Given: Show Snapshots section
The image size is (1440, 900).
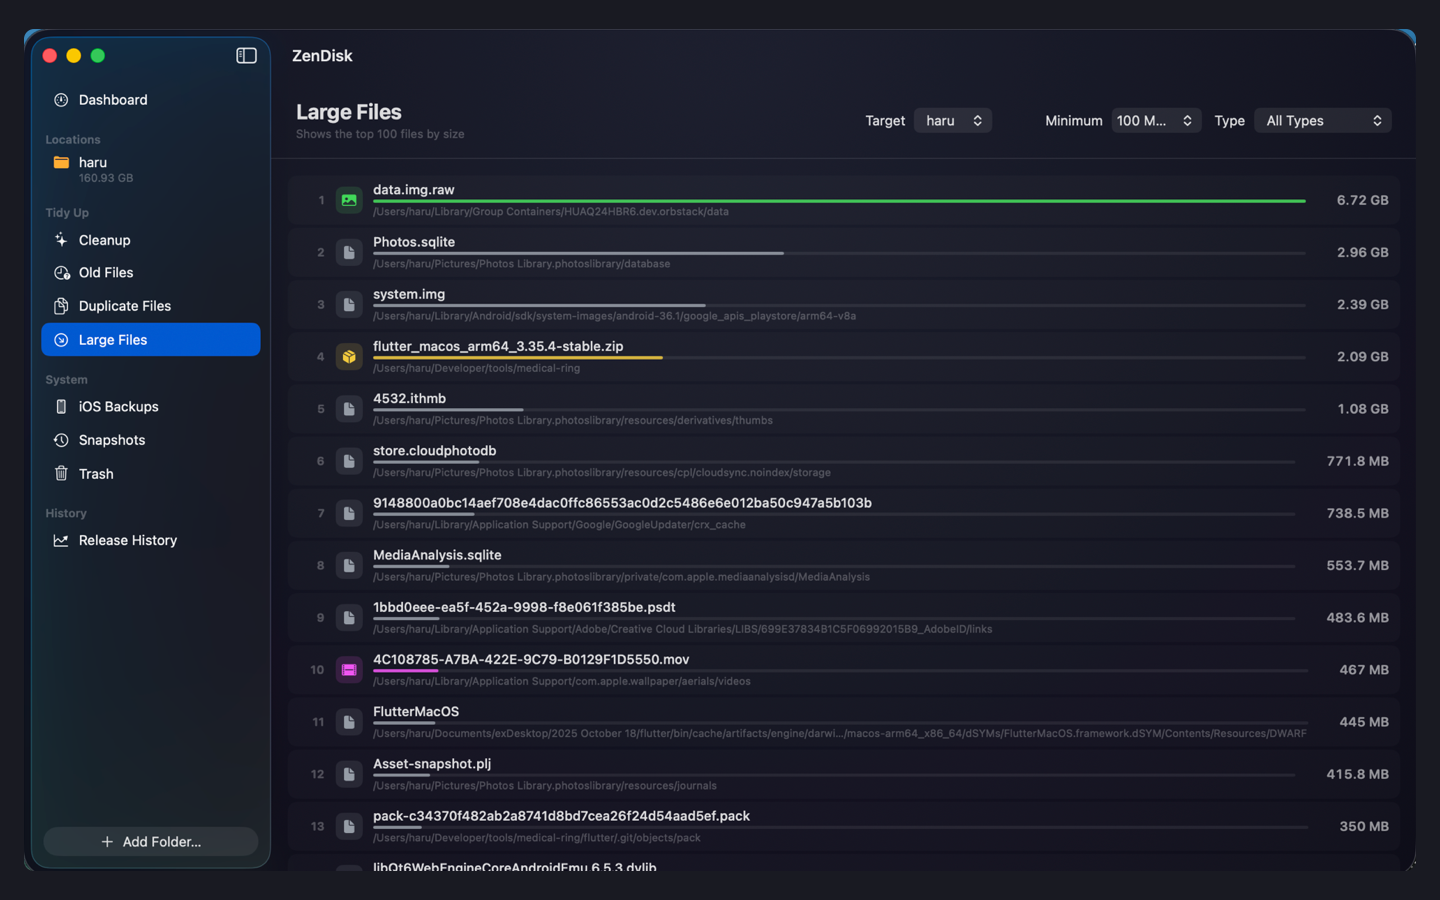Looking at the screenshot, I should 151,440.
